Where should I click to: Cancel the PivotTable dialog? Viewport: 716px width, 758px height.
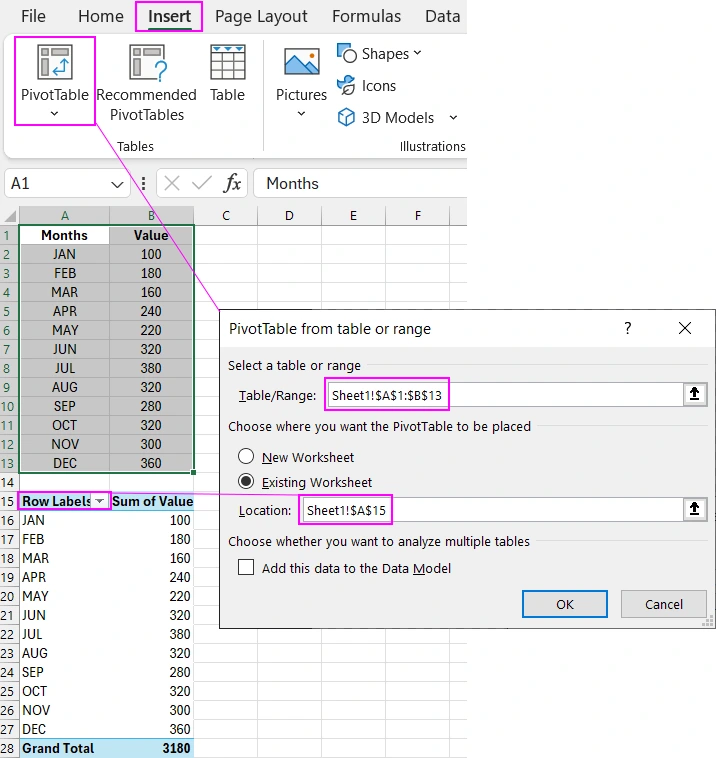click(663, 604)
